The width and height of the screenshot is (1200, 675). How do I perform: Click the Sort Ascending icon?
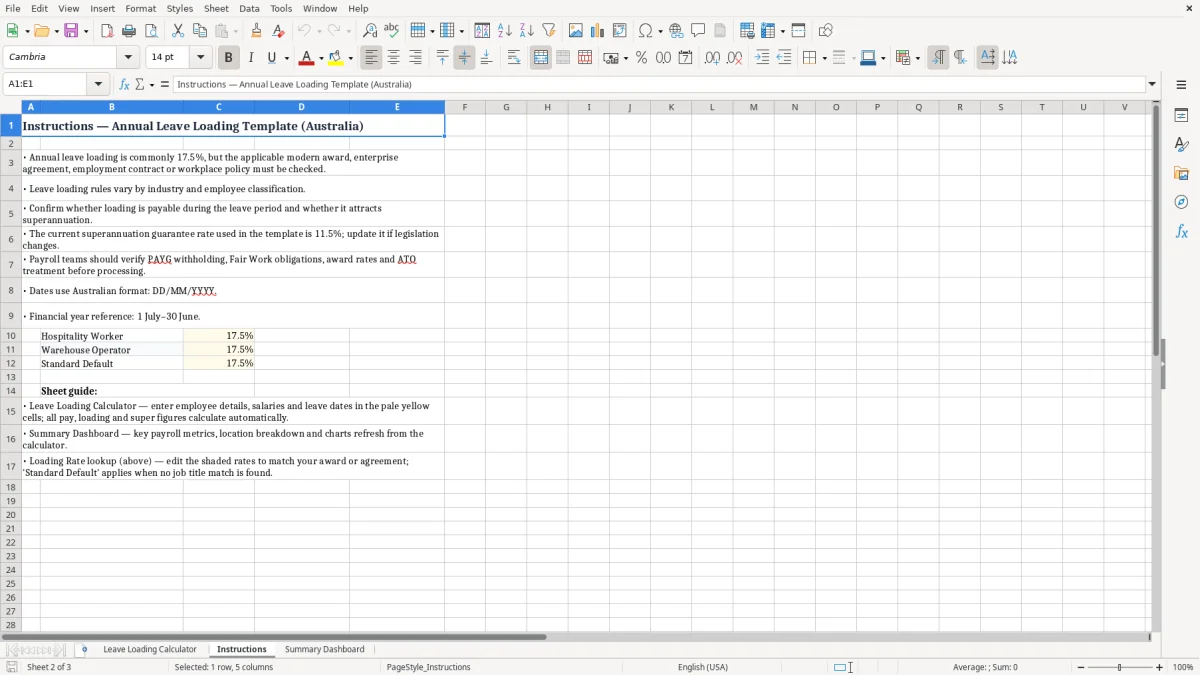click(x=505, y=31)
